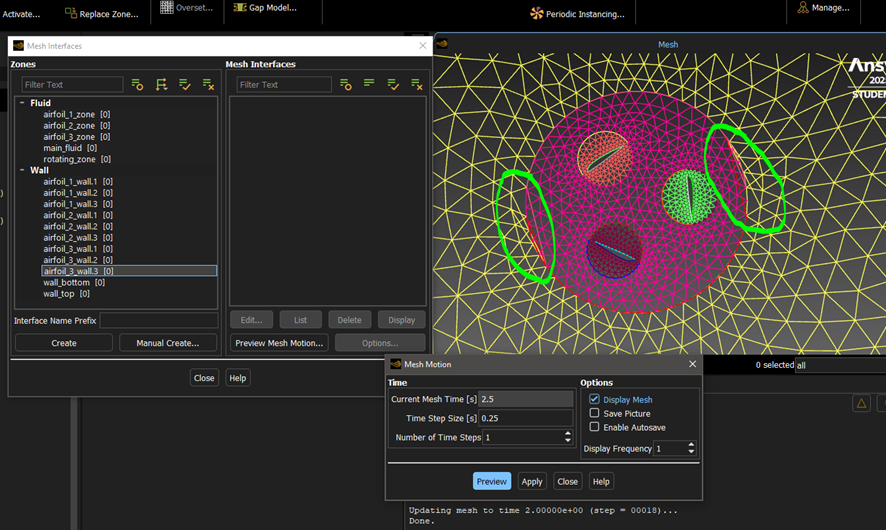Click Zones toggle tree view icon
886x530 pixels.
pyautogui.click(x=161, y=85)
